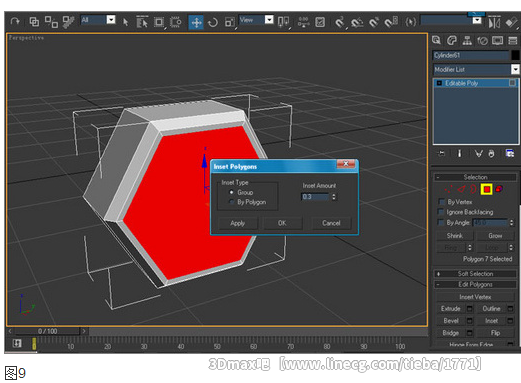Toggle Angle Snap icon
The image size is (521, 383).
[357, 22]
